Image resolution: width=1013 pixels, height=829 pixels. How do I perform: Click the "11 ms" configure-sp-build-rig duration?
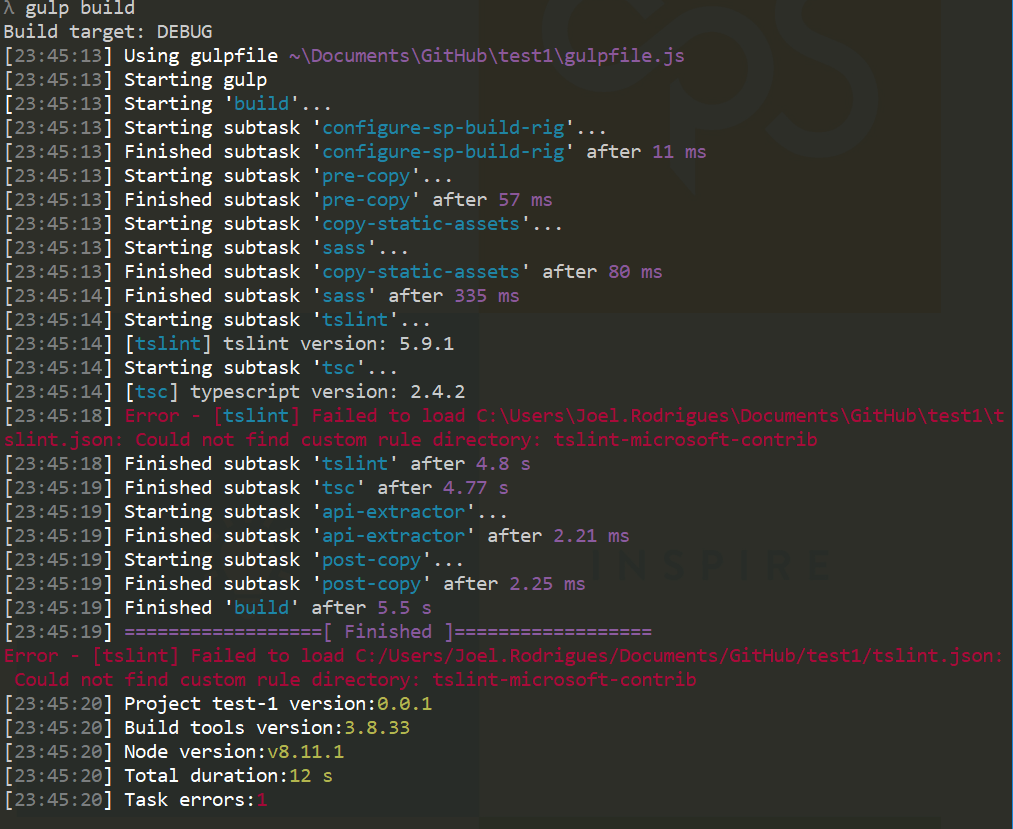678,152
